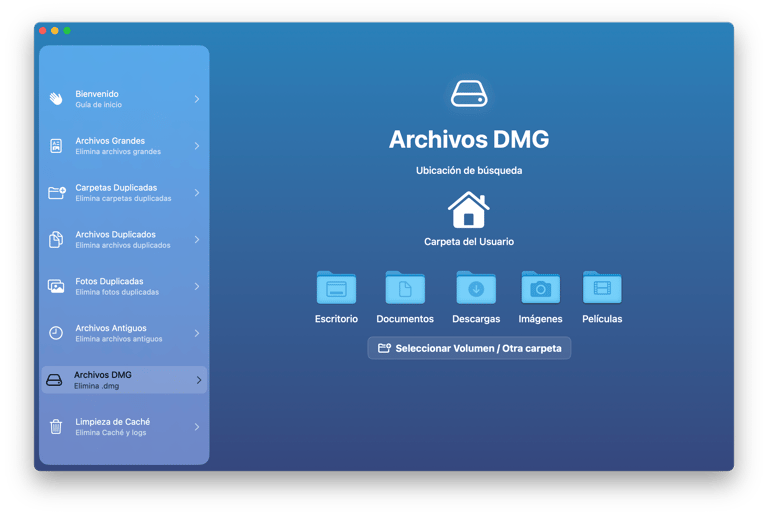Expand the Carpetas Duplicadas chevron arrow
The image size is (768, 515).
point(197,193)
